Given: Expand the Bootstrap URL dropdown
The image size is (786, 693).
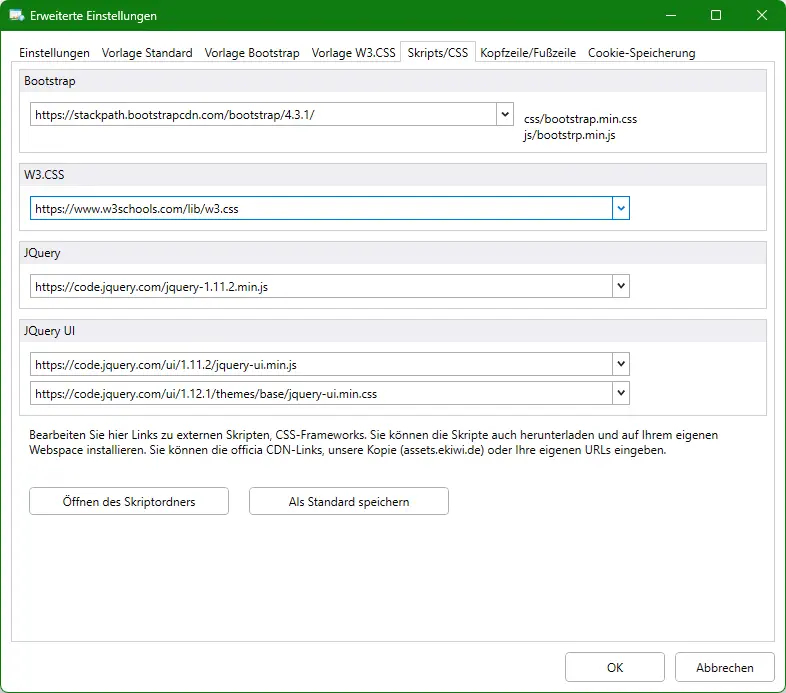Looking at the screenshot, I should [x=504, y=114].
